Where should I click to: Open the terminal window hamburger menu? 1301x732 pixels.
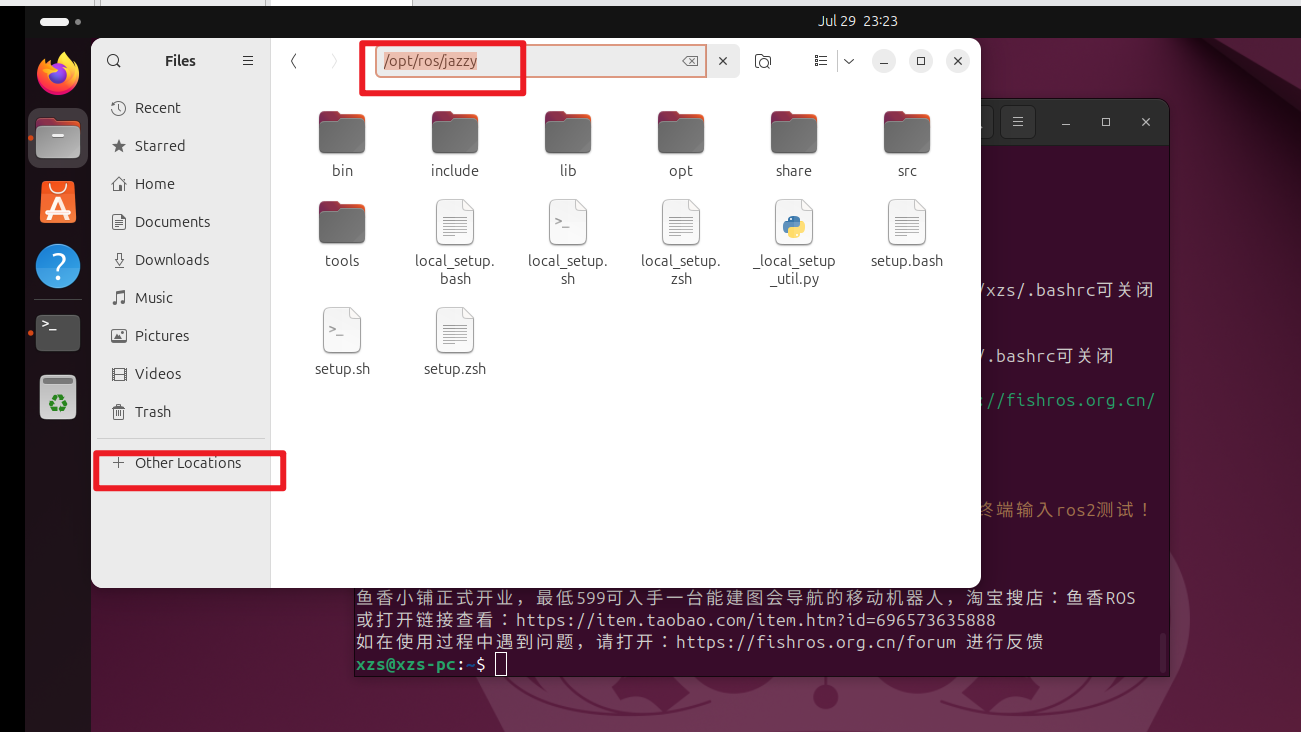pos(1018,122)
